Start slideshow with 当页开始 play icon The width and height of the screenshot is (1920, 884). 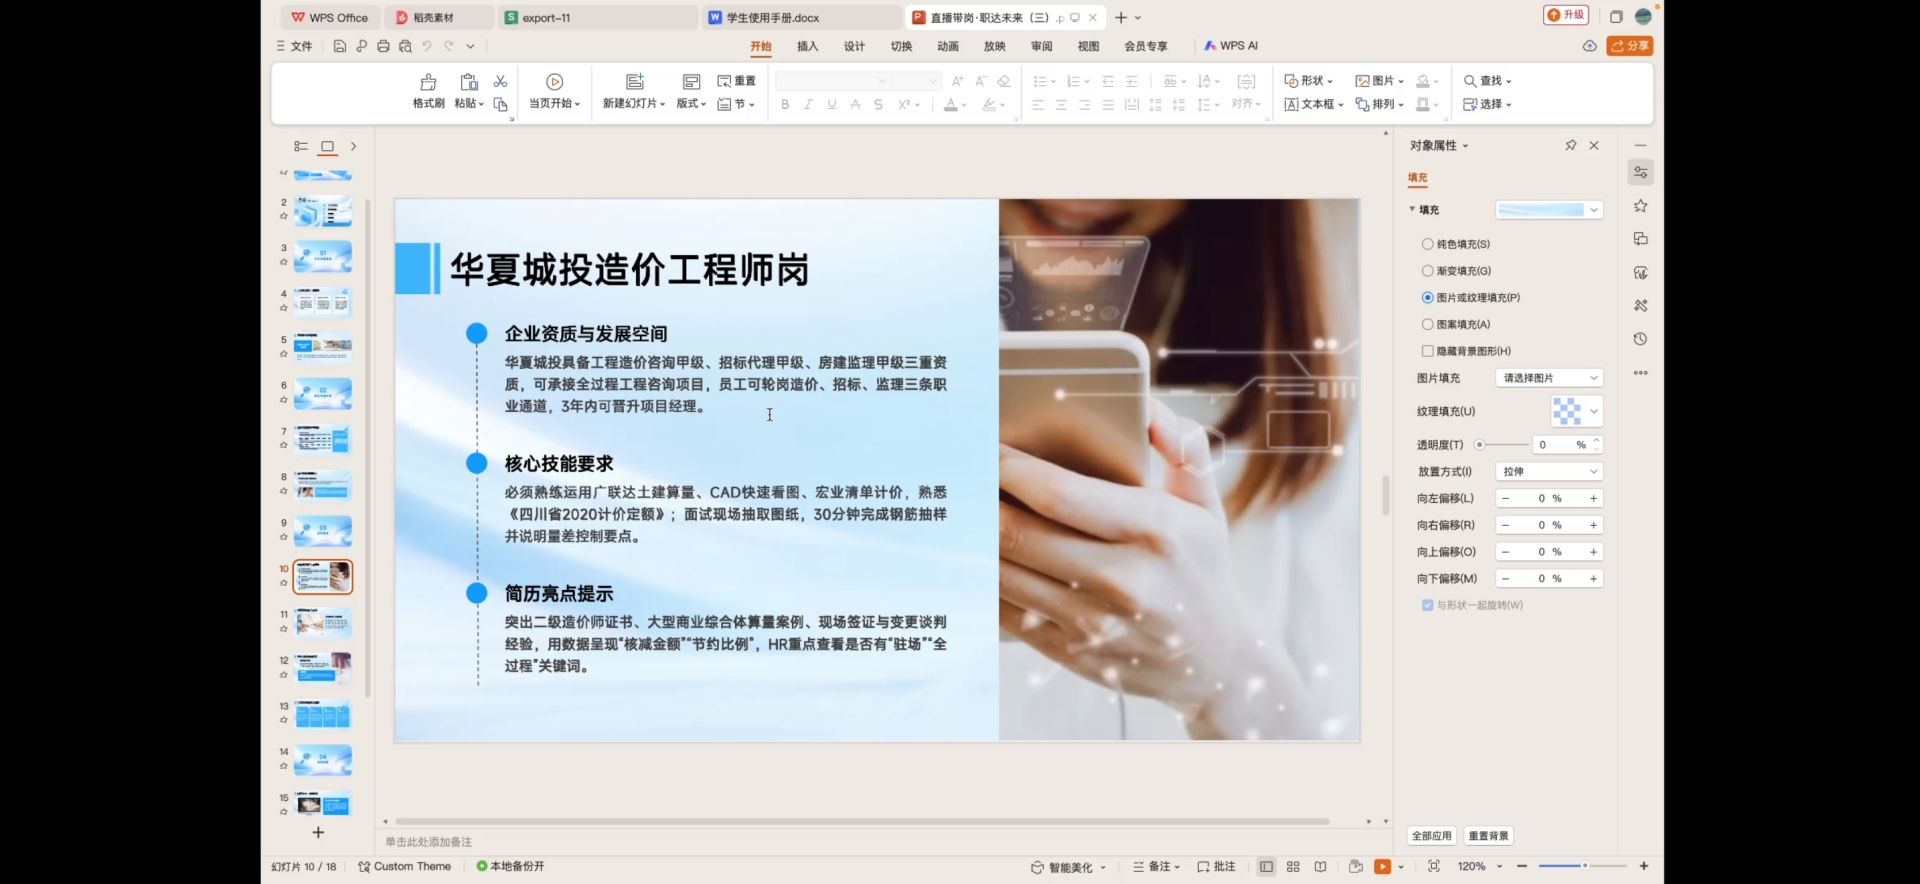(555, 82)
